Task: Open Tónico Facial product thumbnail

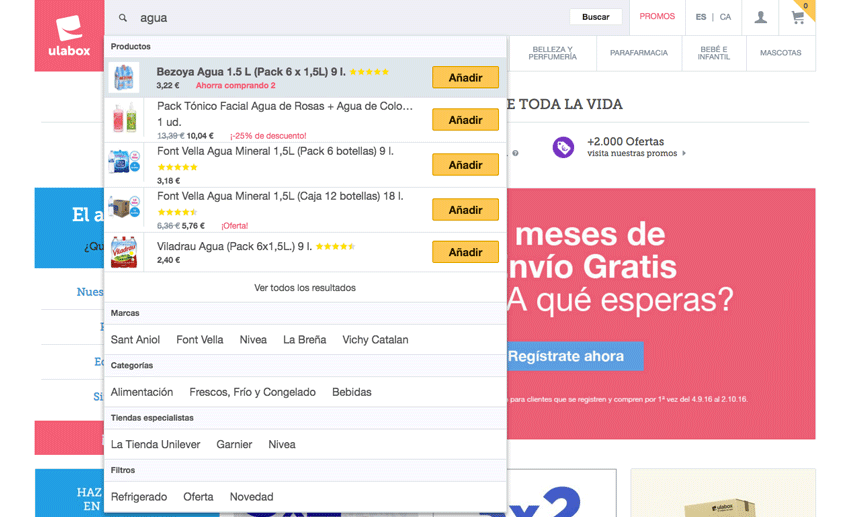Action: point(124,119)
